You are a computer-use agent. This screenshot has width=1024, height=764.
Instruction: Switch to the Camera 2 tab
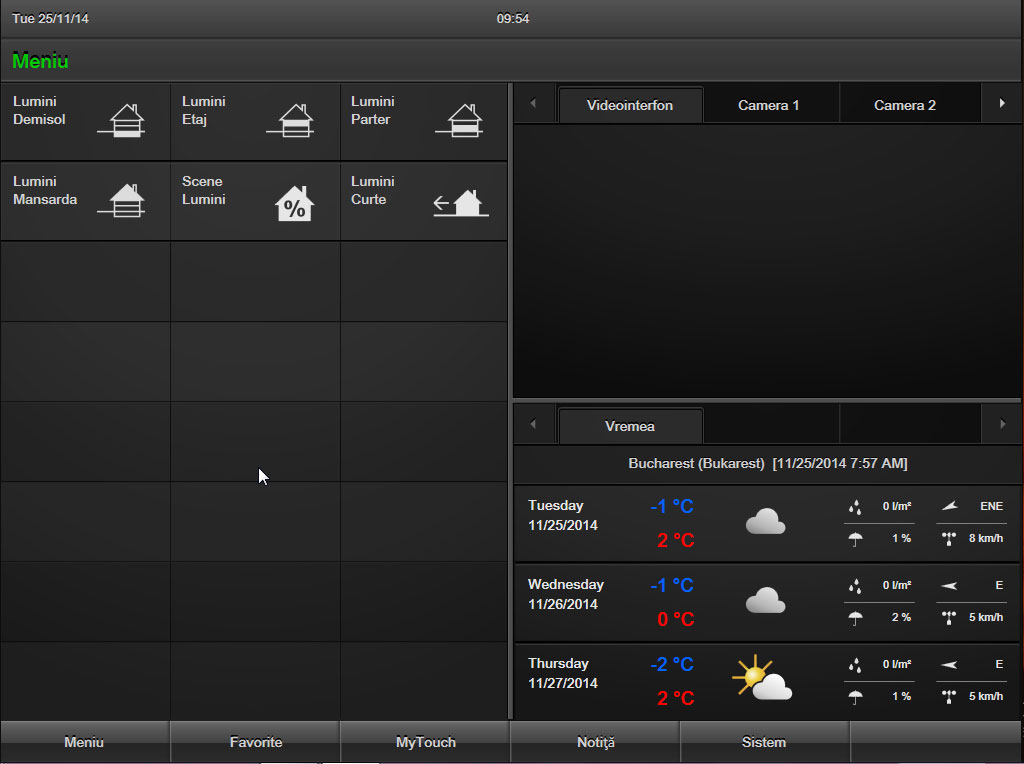coord(904,105)
